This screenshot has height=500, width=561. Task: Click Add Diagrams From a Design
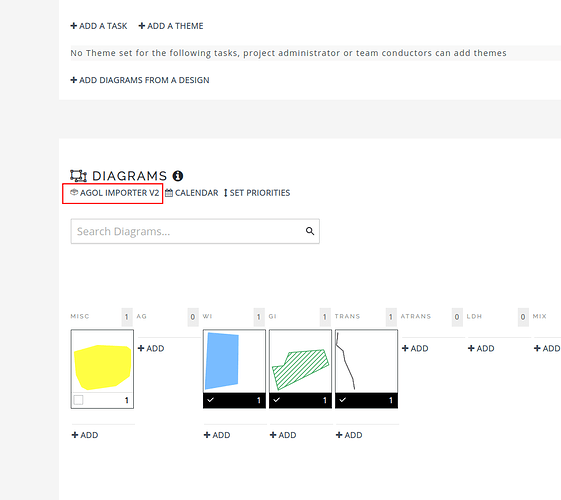140,80
